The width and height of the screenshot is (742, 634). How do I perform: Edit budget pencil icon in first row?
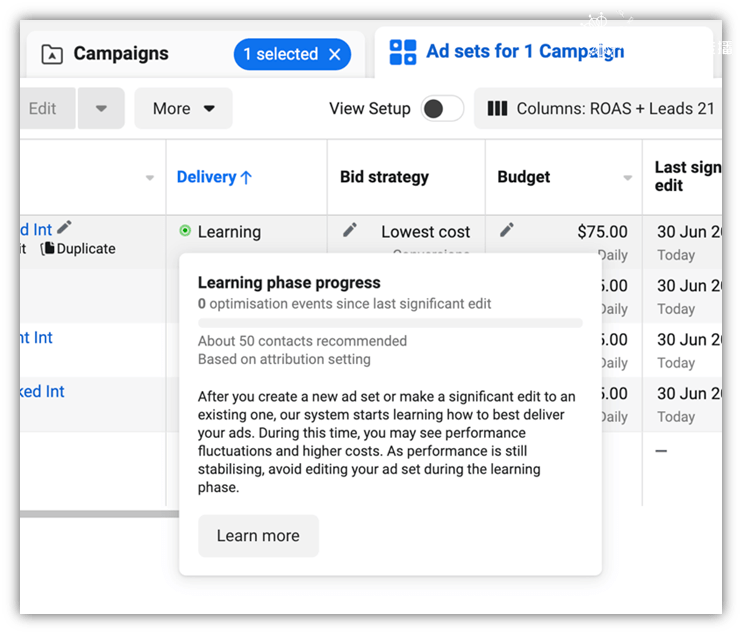(506, 230)
